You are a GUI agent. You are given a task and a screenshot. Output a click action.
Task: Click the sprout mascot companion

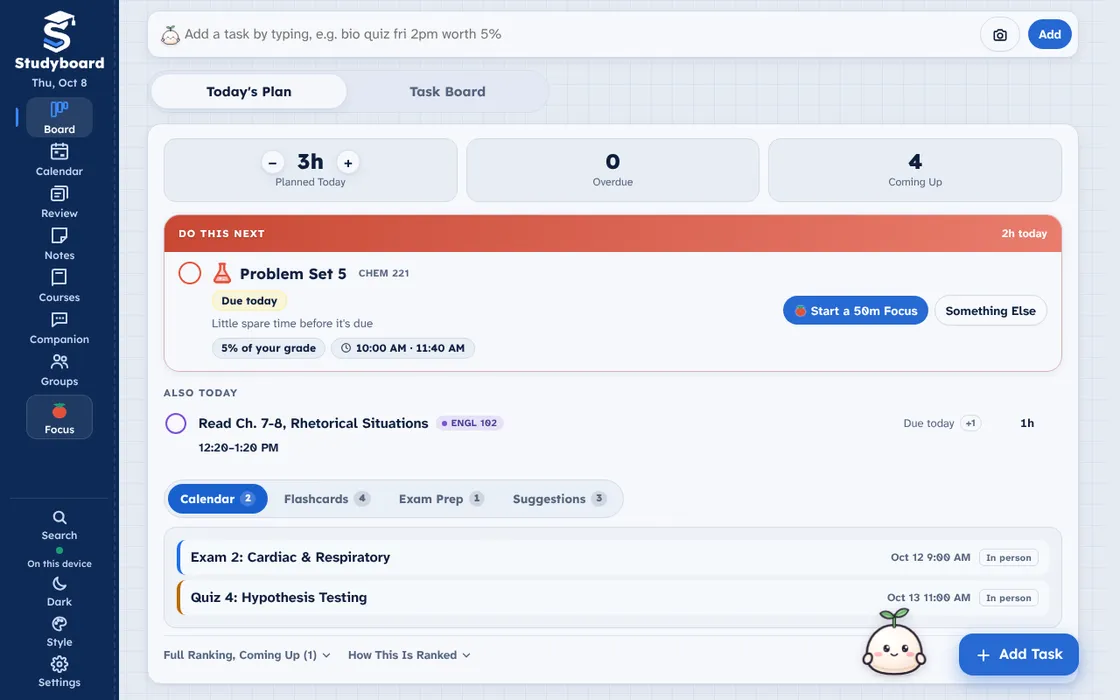[x=894, y=642]
